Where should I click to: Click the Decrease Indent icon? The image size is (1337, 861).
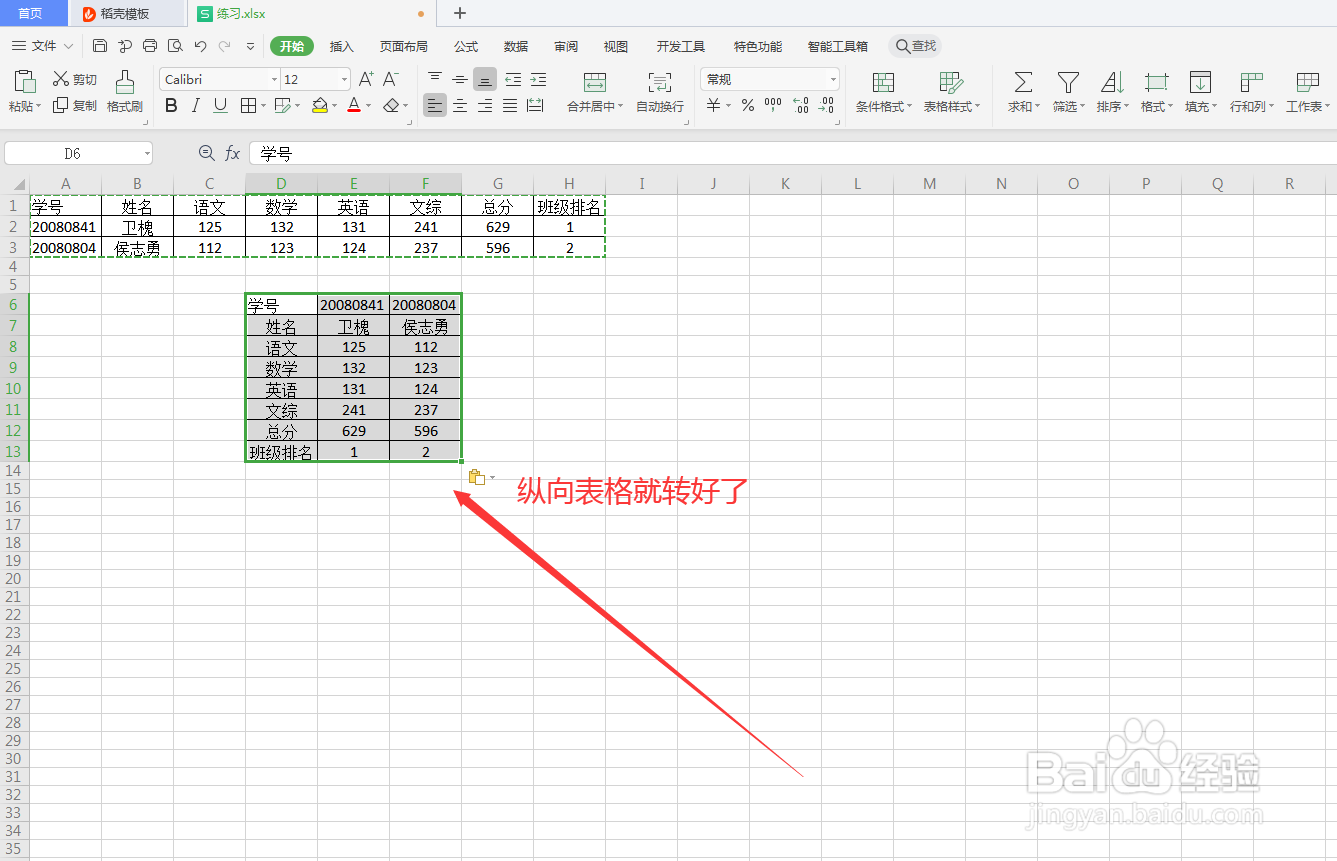513,79
